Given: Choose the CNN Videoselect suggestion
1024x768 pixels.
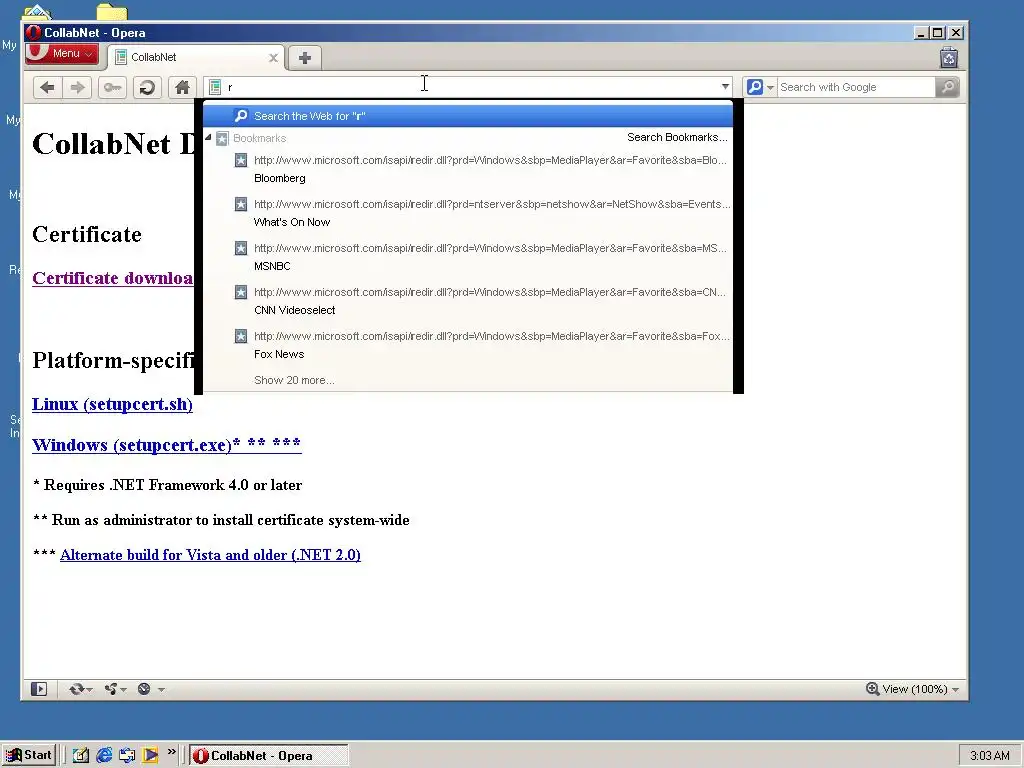Looking at the screenshot, I should [468, 301].
